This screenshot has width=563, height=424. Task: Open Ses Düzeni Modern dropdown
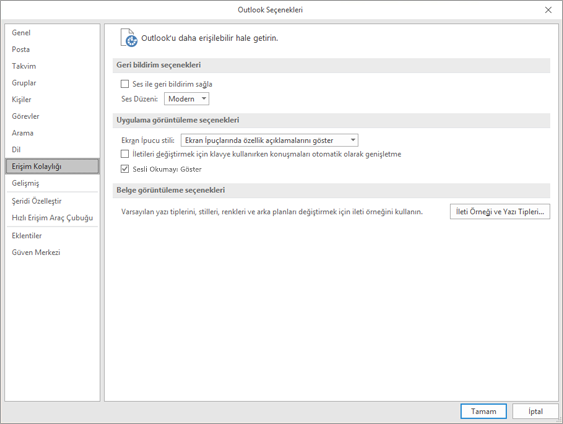pyautogui.click(x=186, y=99)
